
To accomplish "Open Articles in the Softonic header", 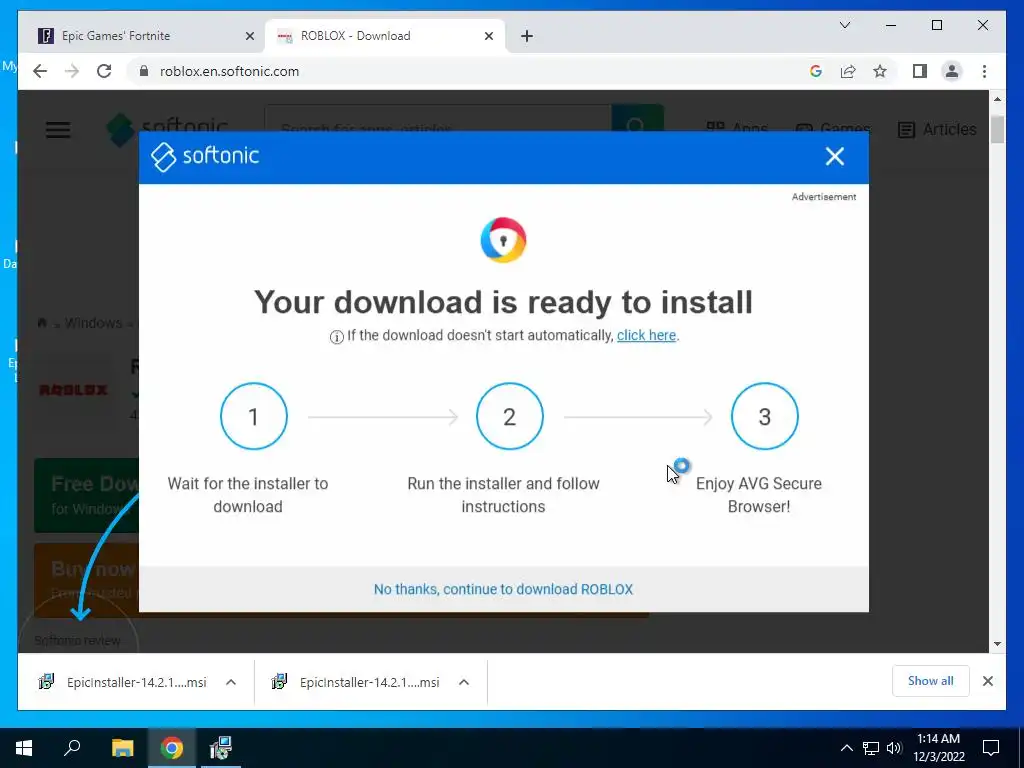I will point(937,129).
